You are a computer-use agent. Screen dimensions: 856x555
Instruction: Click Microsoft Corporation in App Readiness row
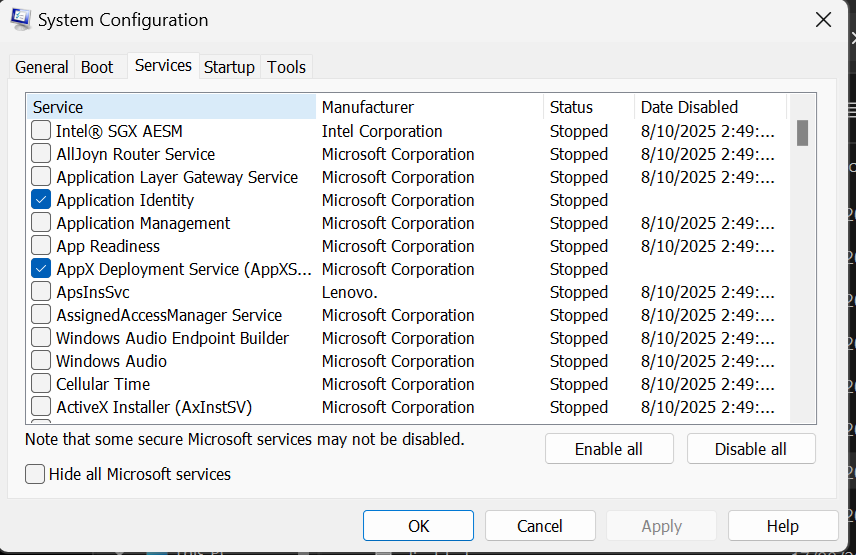tap(397, 246)
